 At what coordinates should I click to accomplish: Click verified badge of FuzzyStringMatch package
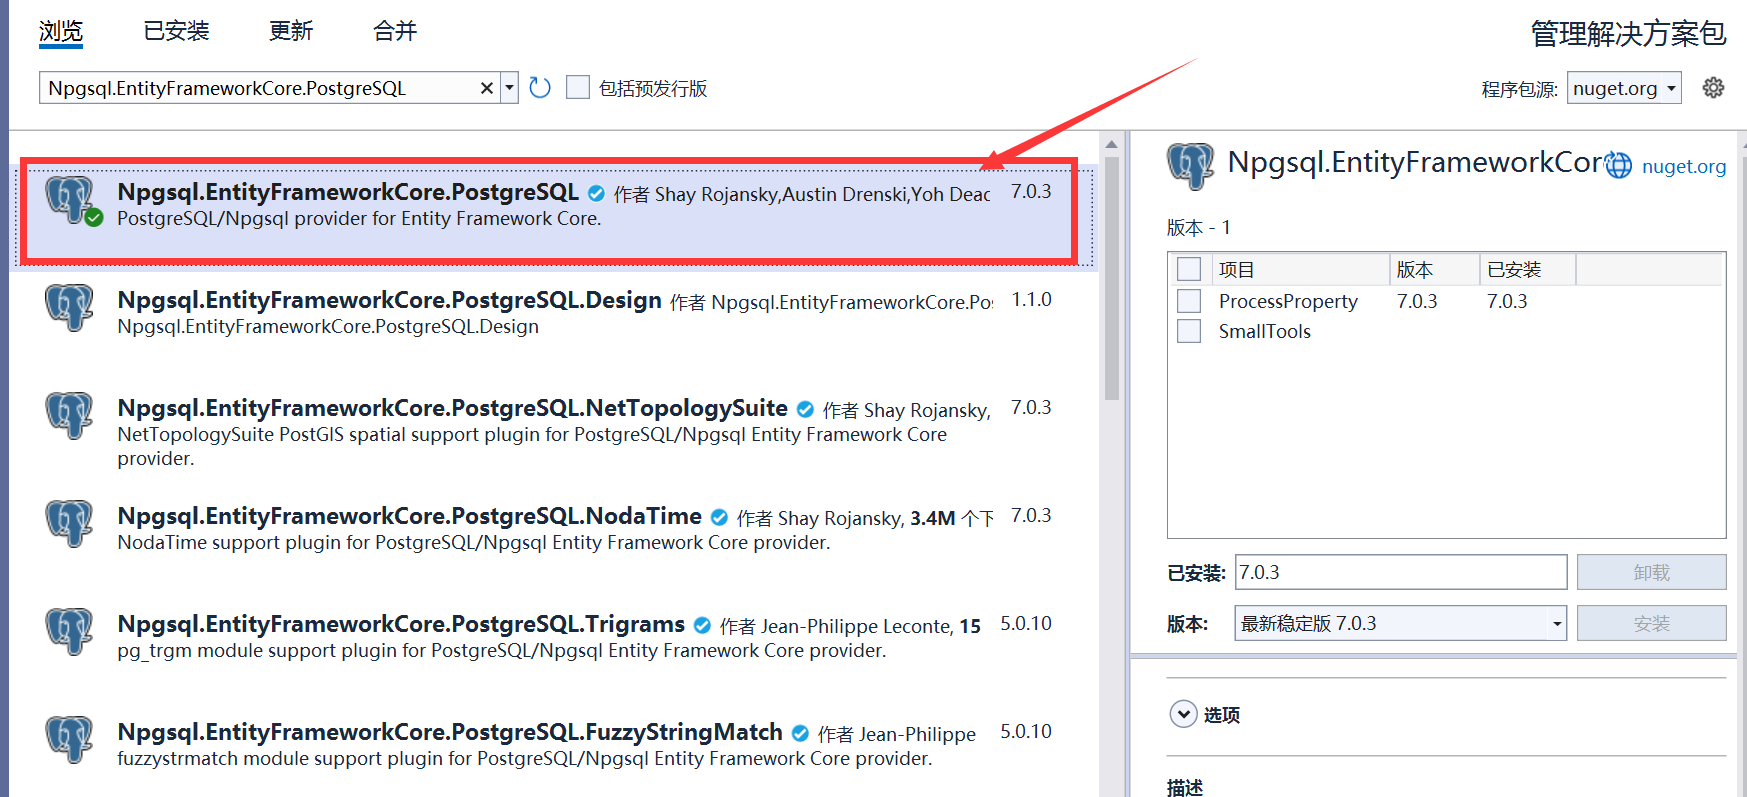point(800,733)
